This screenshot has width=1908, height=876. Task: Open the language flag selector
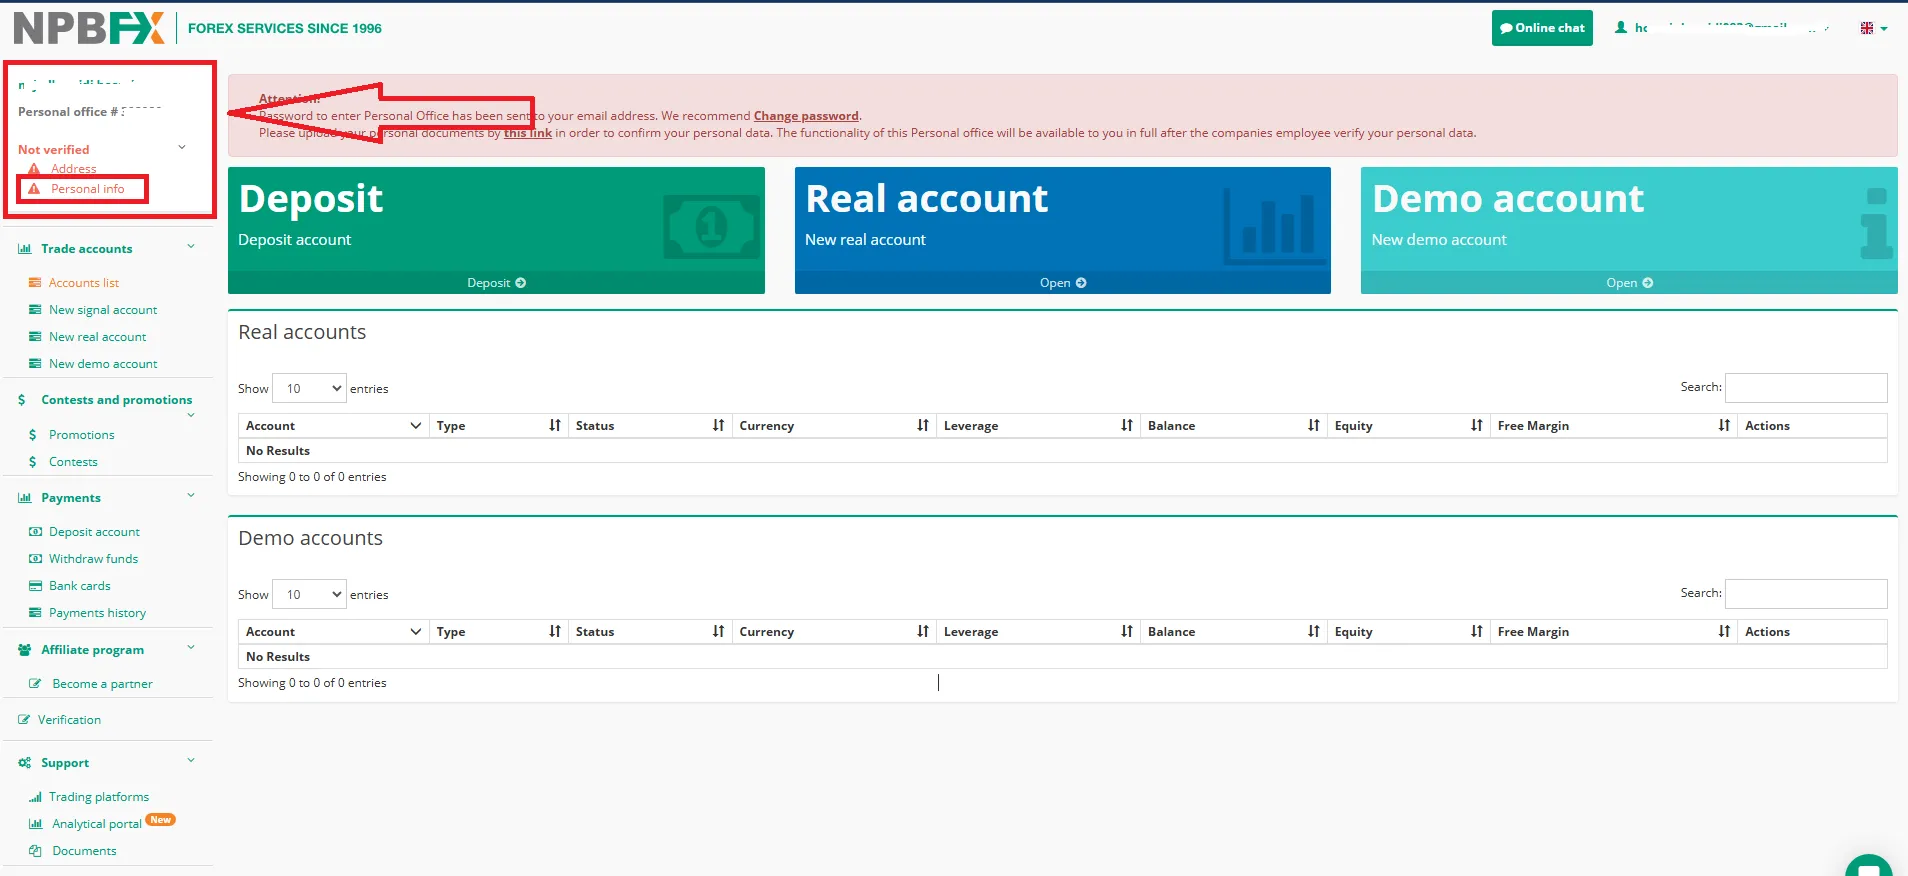[x=1872, y=28]
